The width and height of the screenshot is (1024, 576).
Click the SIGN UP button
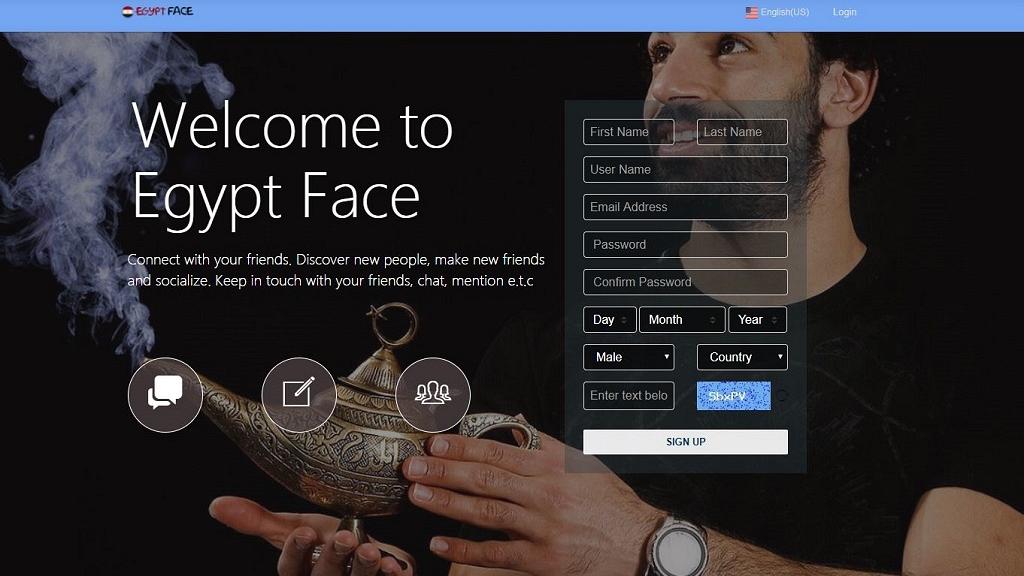pyautogui.click(x=685, y=441)
